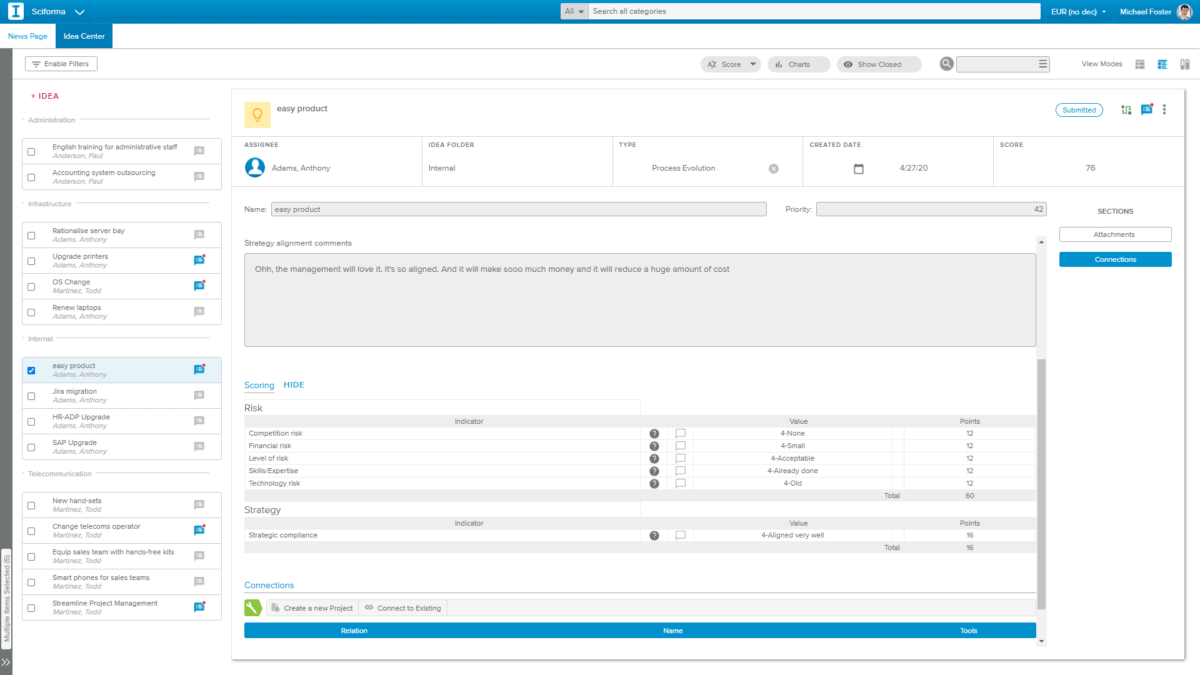Show help for Competition risk indicator

654,433
